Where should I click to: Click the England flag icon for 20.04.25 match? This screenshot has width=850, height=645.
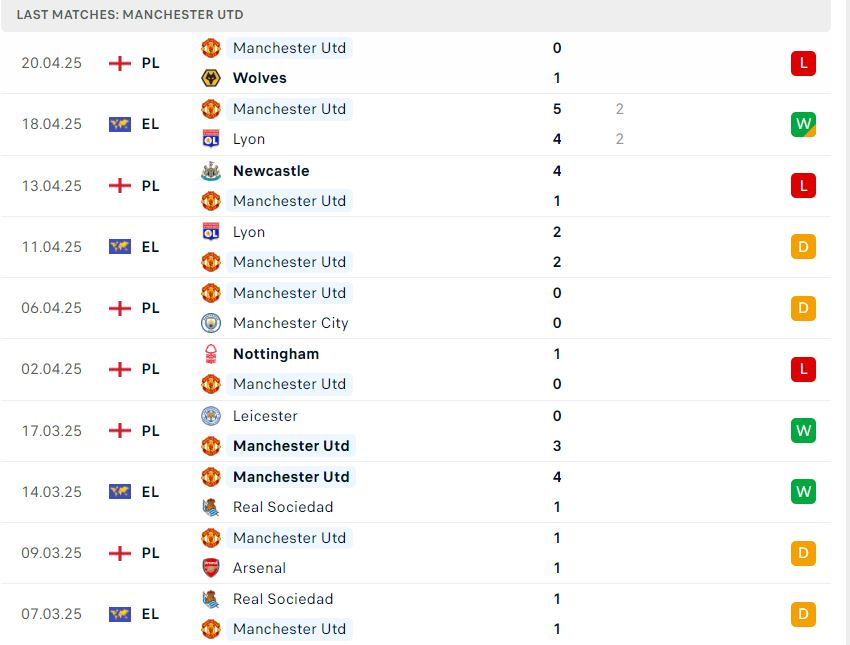click(x=120, y=63)
